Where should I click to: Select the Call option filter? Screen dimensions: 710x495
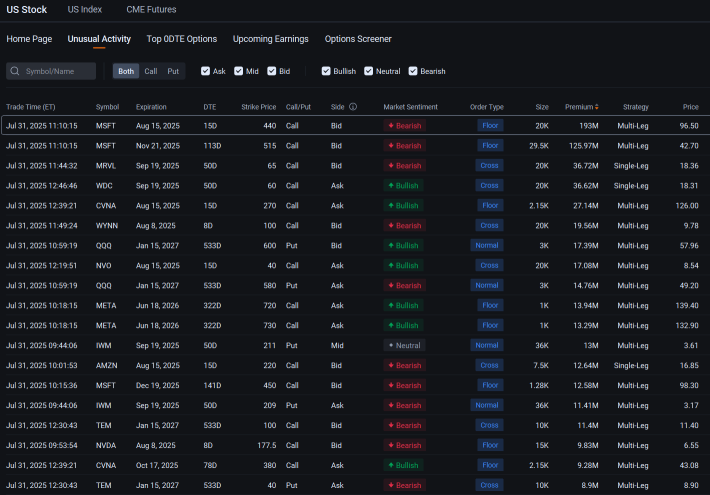coord(151,71)
